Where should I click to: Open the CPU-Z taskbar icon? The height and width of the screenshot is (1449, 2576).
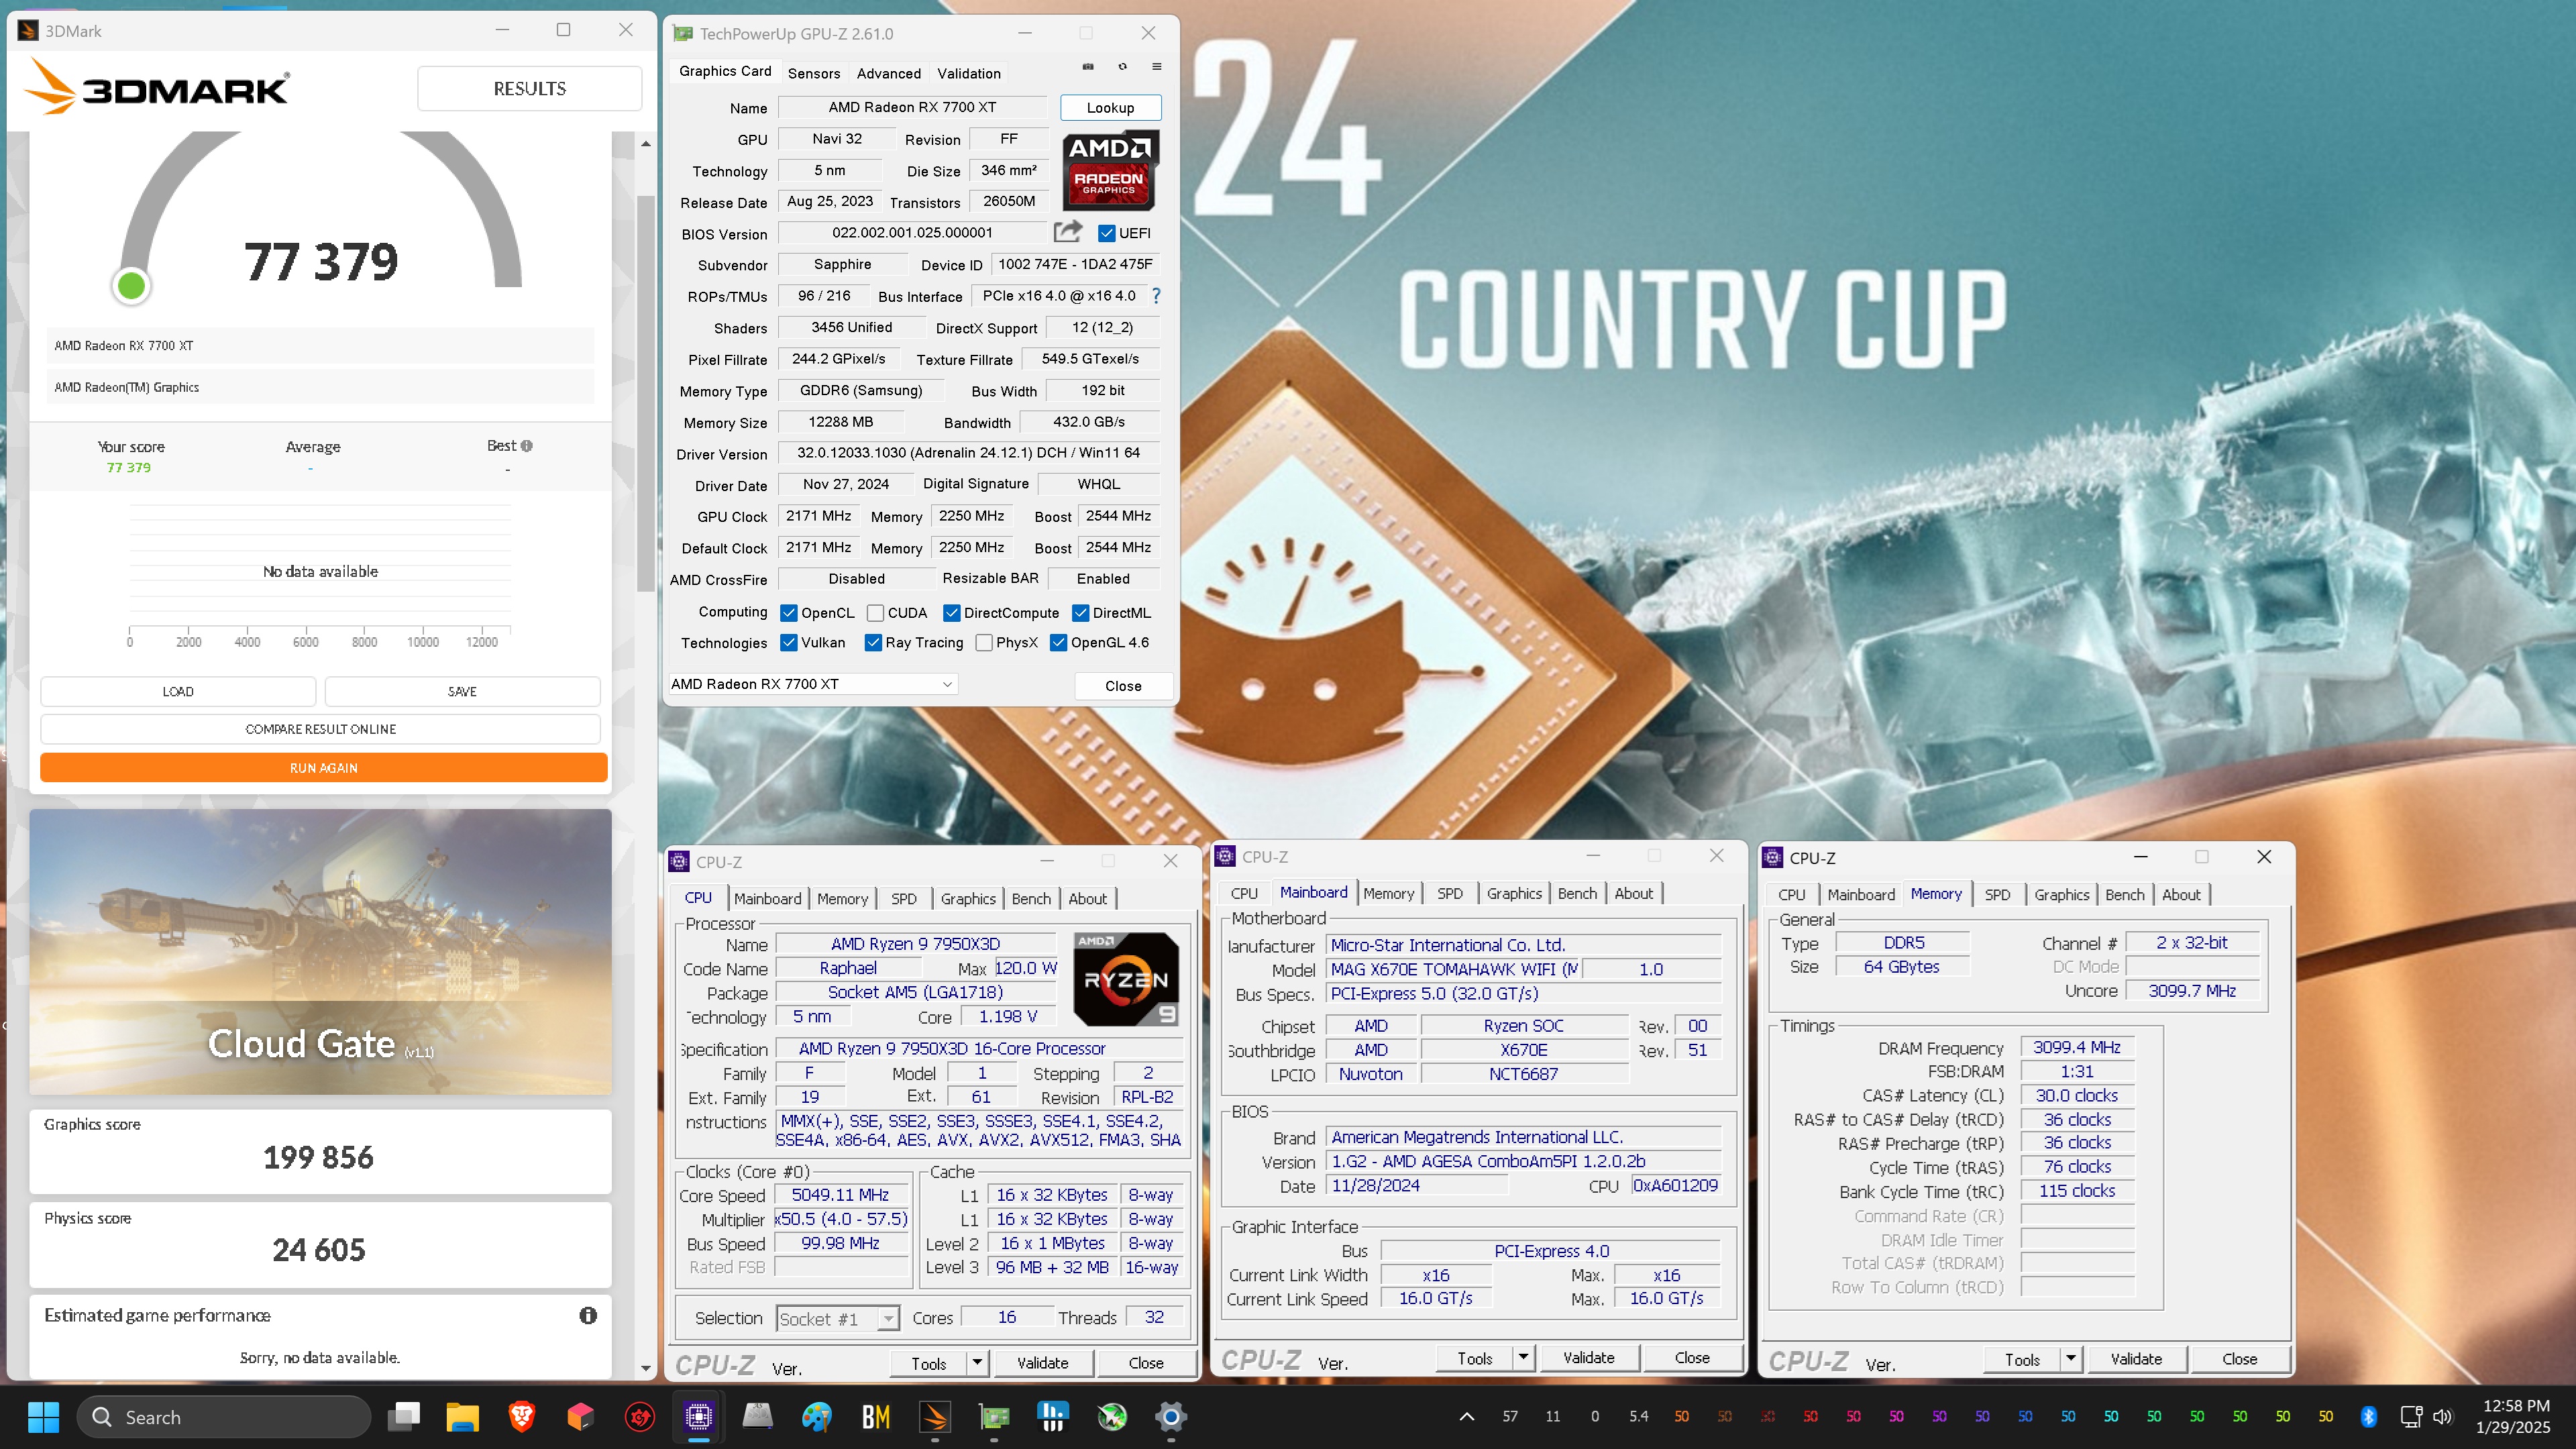coord(698,1417)
